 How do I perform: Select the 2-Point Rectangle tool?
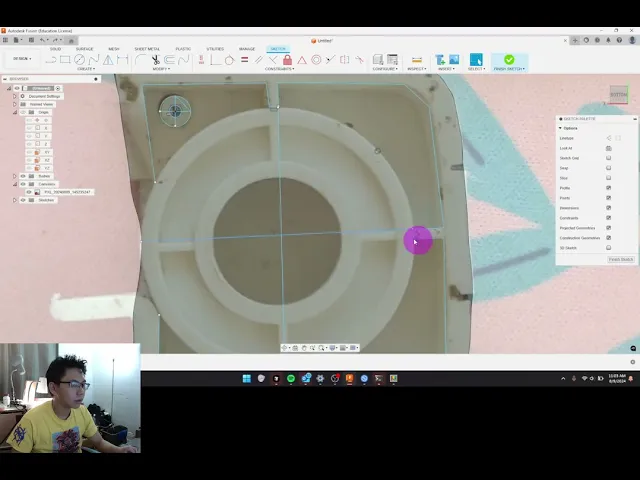pos(65,60)
